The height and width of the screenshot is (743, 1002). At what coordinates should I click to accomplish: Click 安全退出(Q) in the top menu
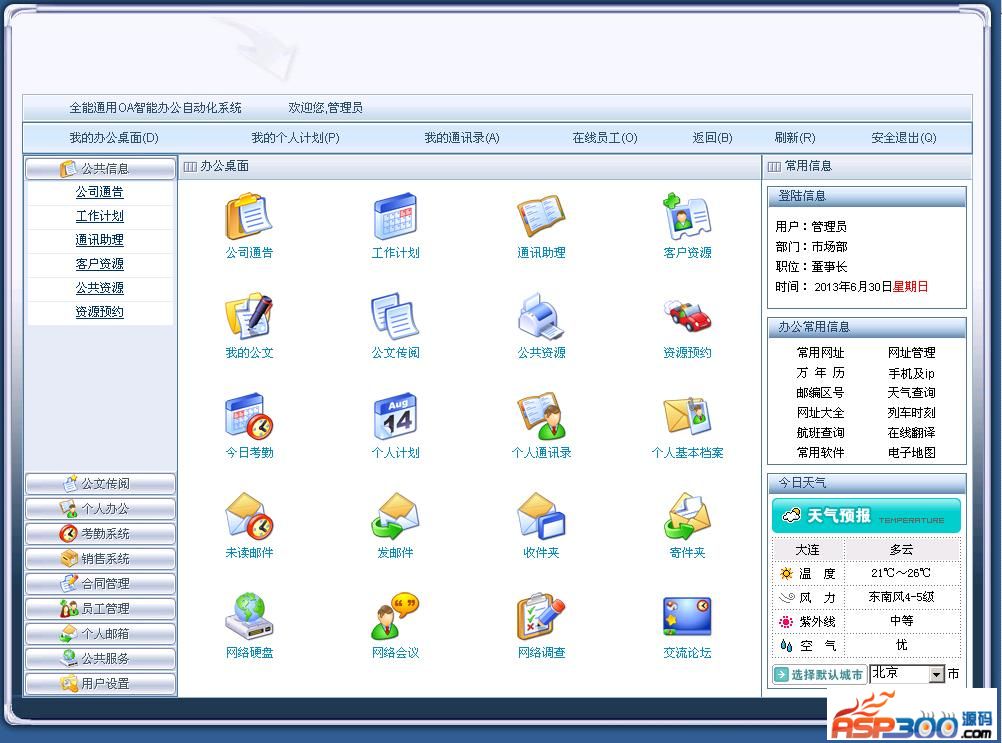[x=903, y=138]
